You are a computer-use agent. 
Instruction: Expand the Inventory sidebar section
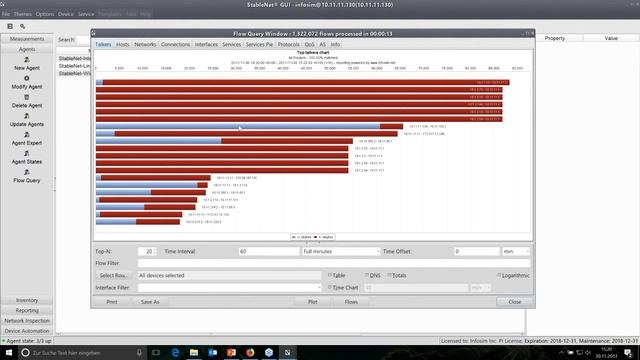click(x=27, y=300)
